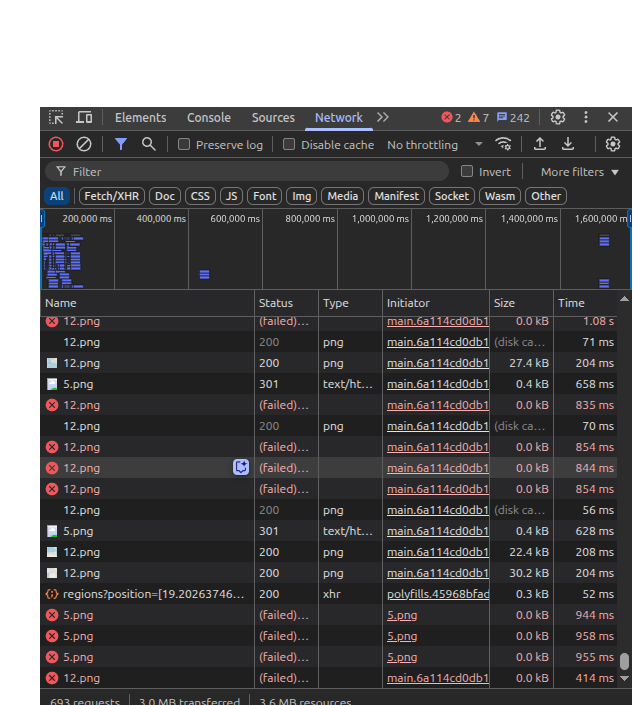Expand the More filters menu
This screenshot has width=633, height=705.
pos(580,172)
